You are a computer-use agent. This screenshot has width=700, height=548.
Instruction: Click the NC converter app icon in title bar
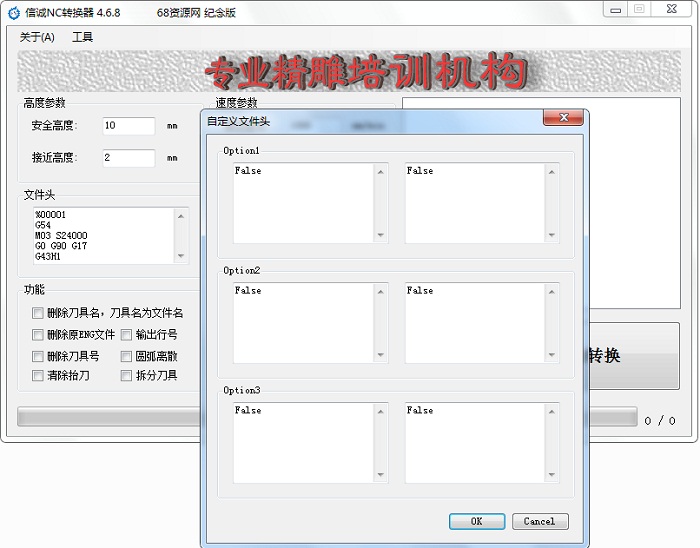(x=13, y=12)
